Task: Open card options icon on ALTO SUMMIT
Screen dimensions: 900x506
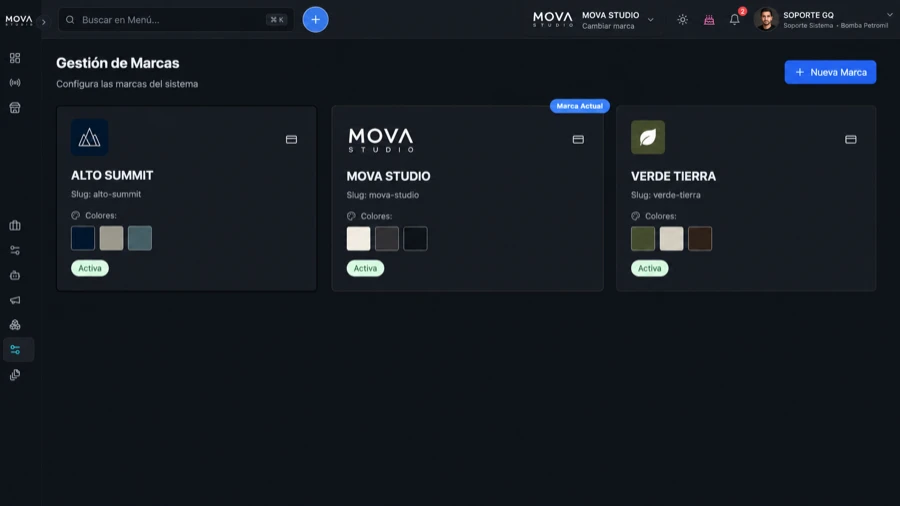Action: (x=292, y=139)
